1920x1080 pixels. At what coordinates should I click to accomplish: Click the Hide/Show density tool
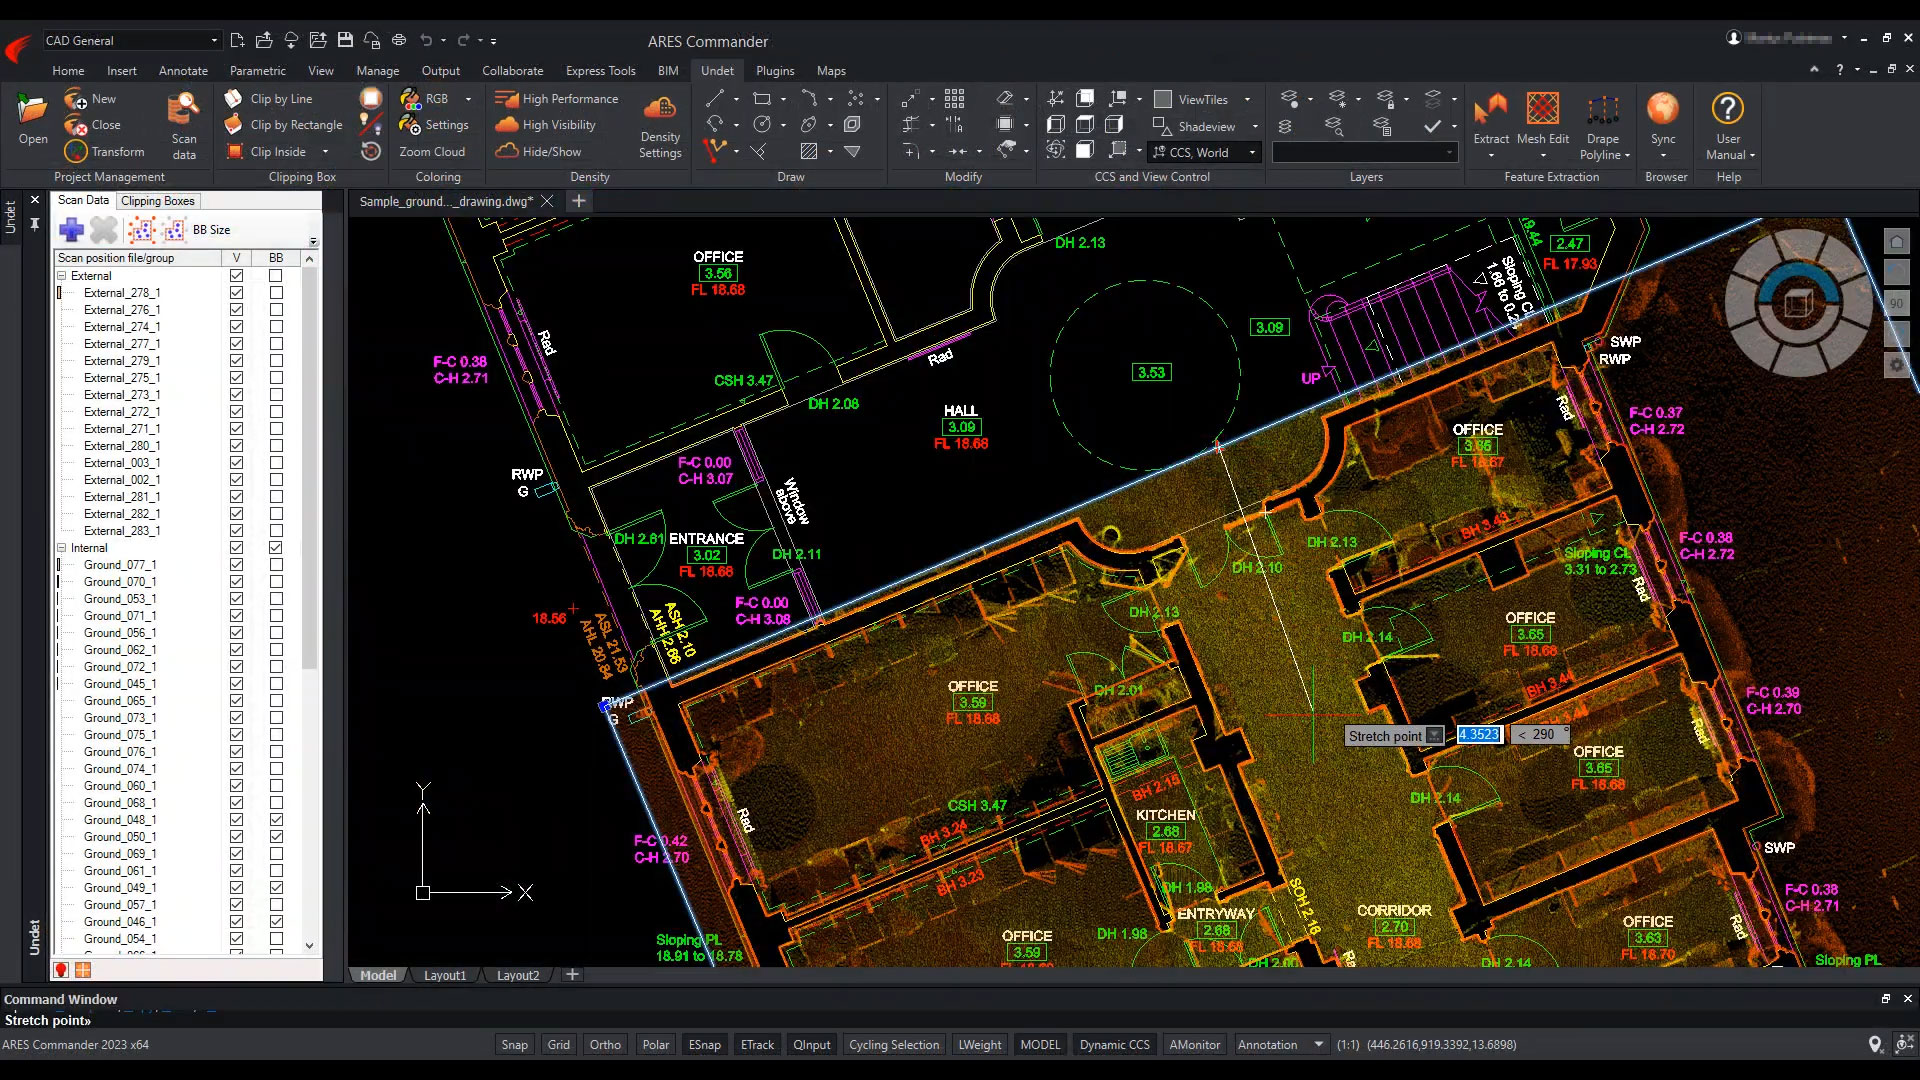tap(539, 152)
